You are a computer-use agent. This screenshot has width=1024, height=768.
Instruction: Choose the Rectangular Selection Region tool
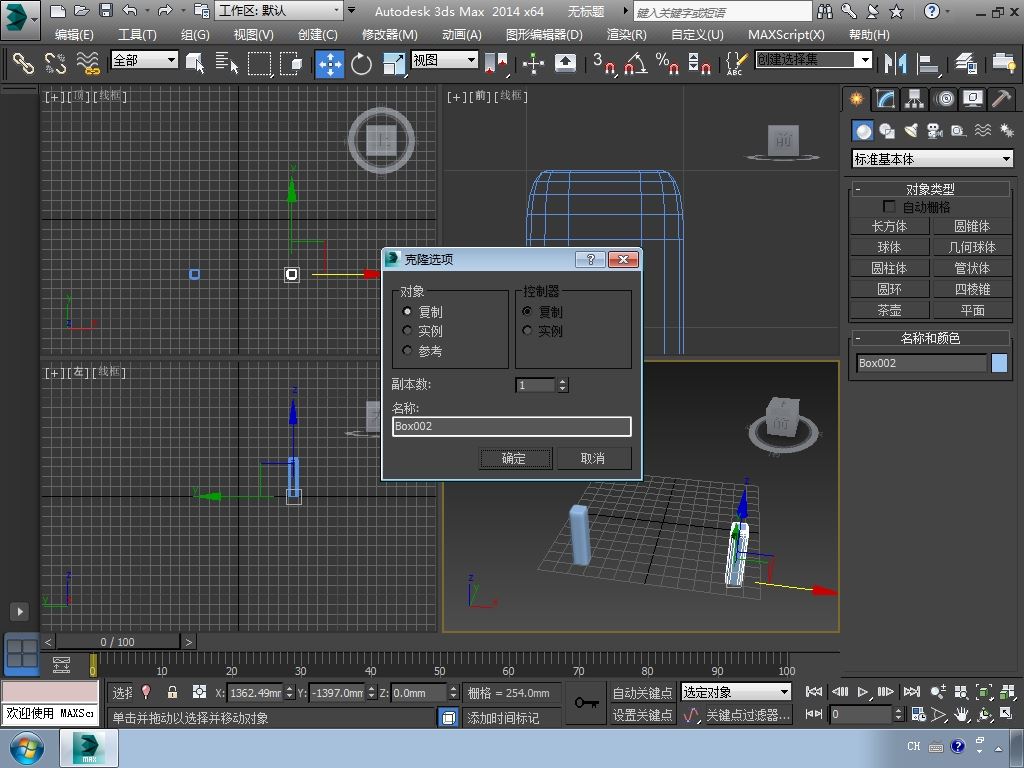pos(259,63)
